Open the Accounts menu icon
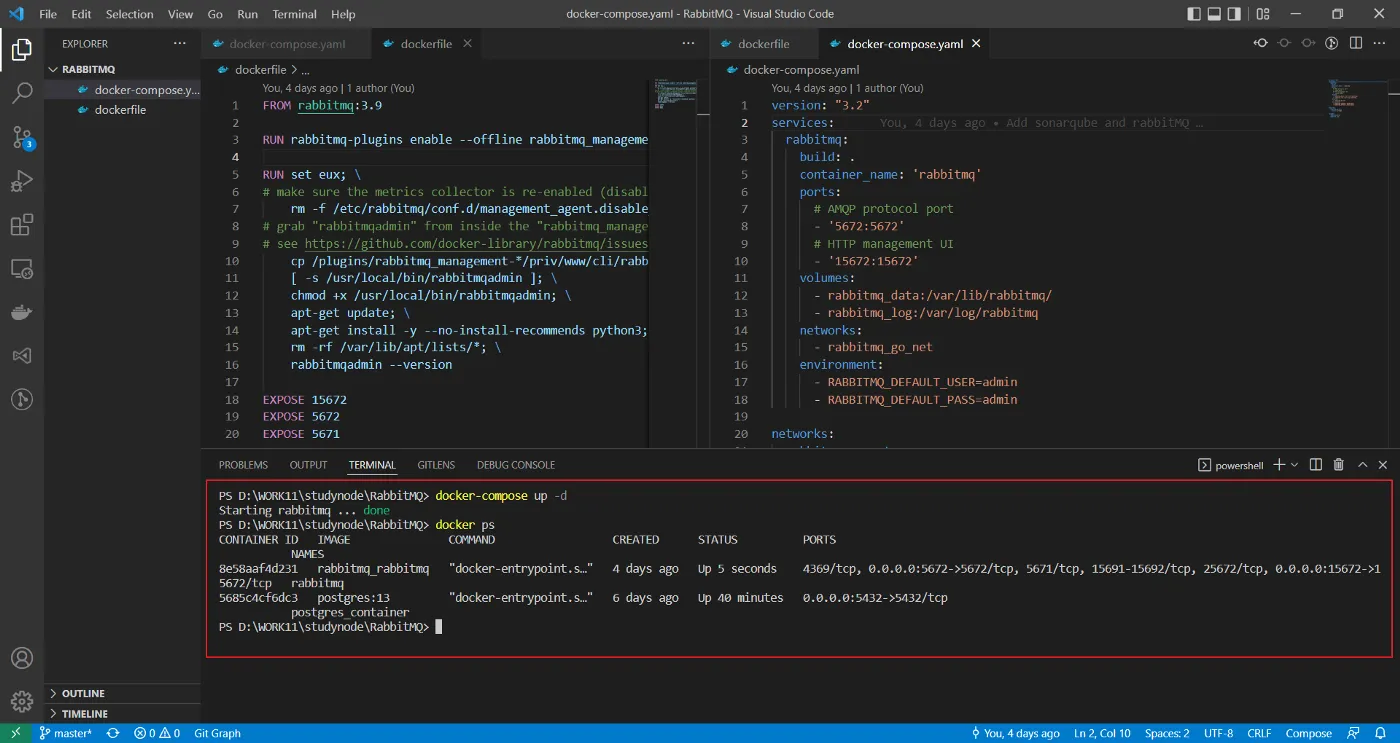This screenshot has width=1400, height=743. 21,658
